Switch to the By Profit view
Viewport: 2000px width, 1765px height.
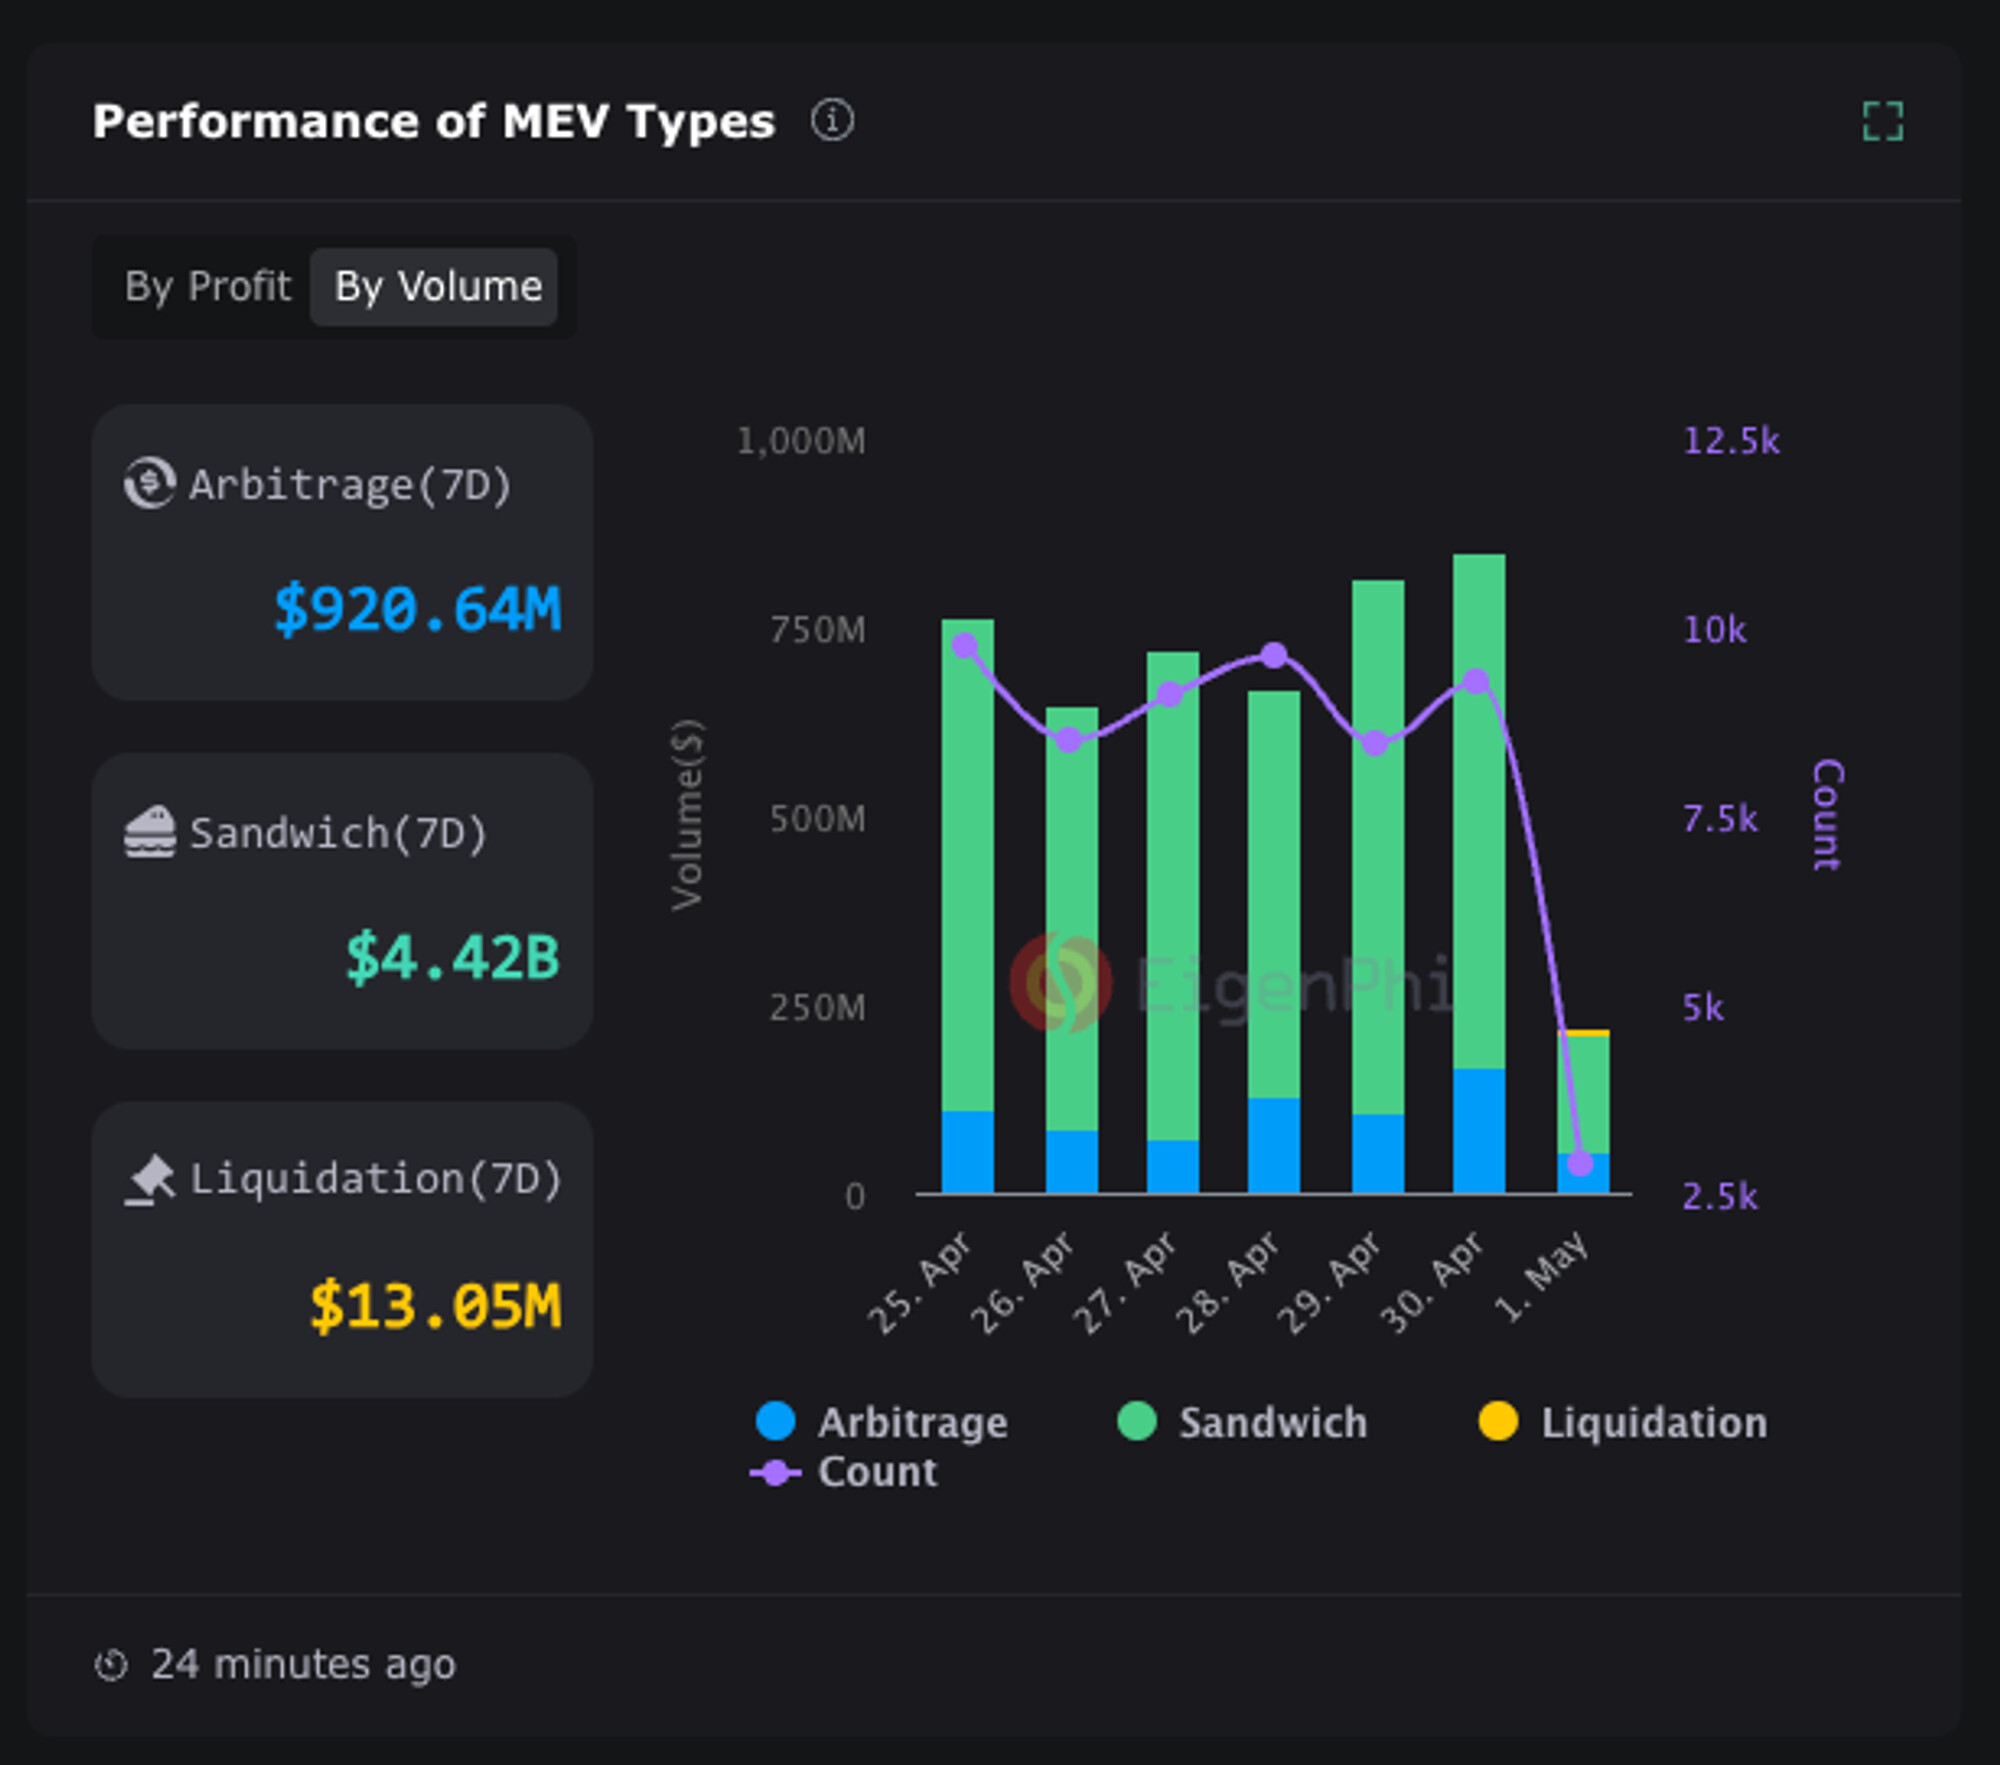tap(208, 287)
